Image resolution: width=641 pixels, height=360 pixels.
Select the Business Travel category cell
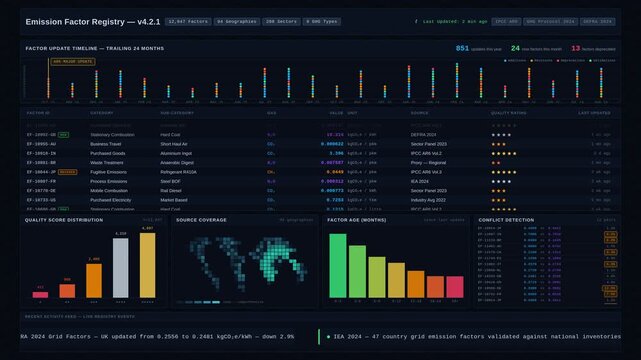tap(105, 144)
